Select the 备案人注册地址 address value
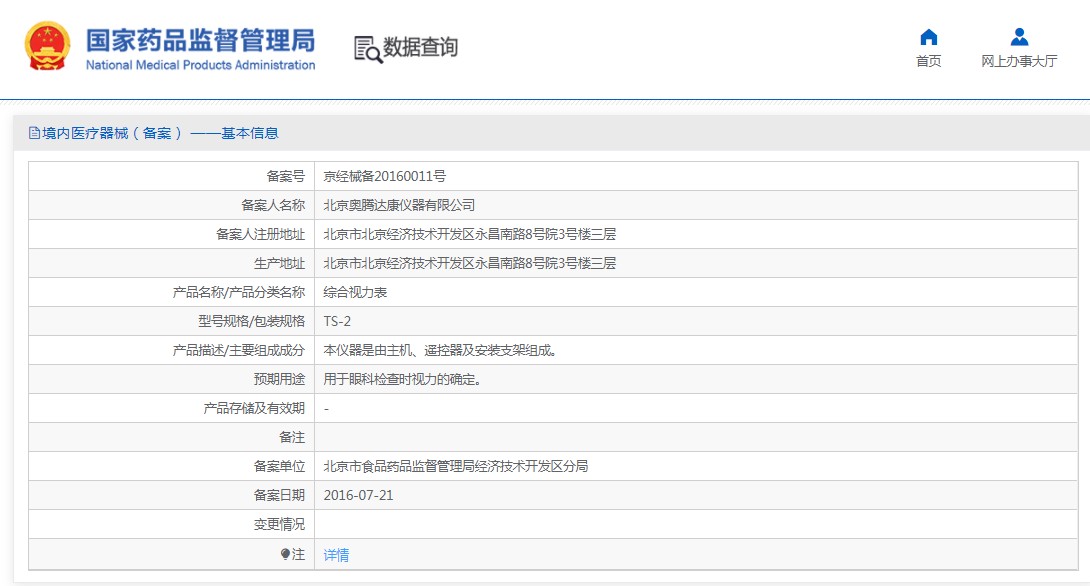Viewport: 1090px width, 586px height. (x=470, y=234)
